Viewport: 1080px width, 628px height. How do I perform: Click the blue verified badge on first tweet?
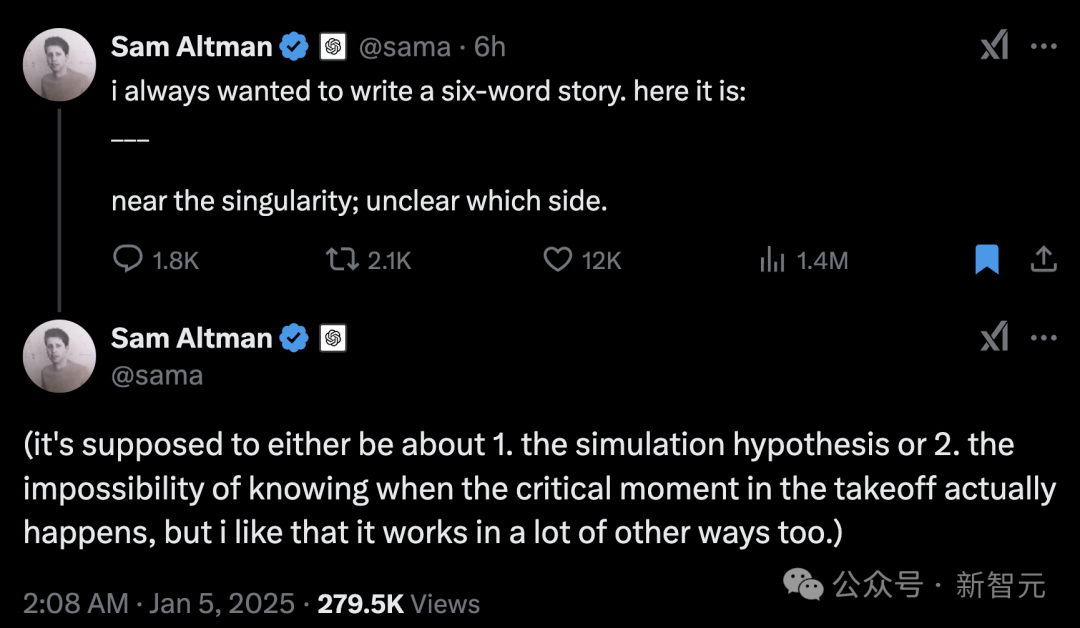click(x=294, y=47)
